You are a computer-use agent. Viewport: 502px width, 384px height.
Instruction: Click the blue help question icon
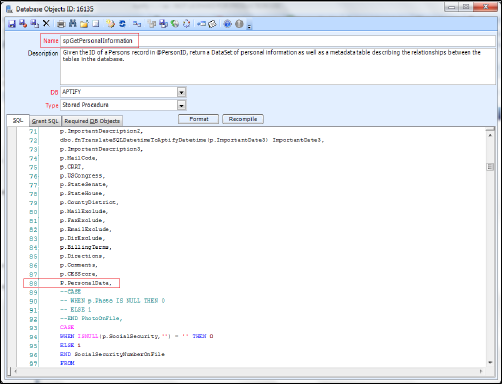(228, 24)
